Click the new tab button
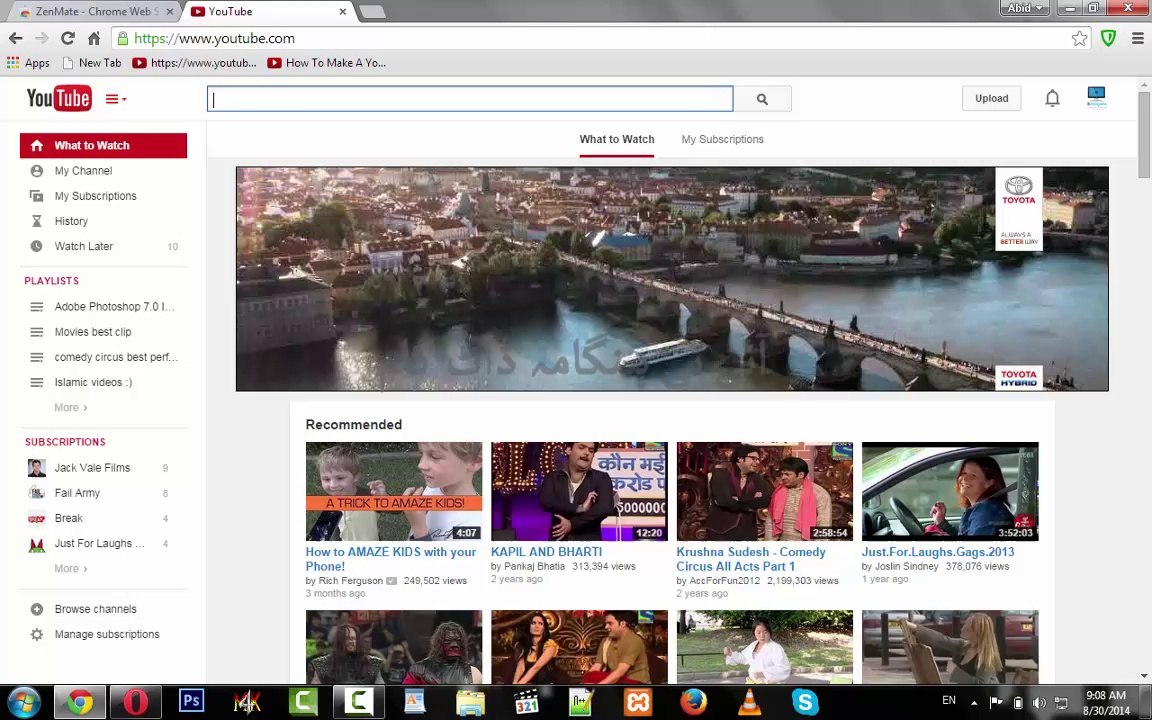This screenshot has width=1152, height=720. pyautogui.click(x=372, y=12)
